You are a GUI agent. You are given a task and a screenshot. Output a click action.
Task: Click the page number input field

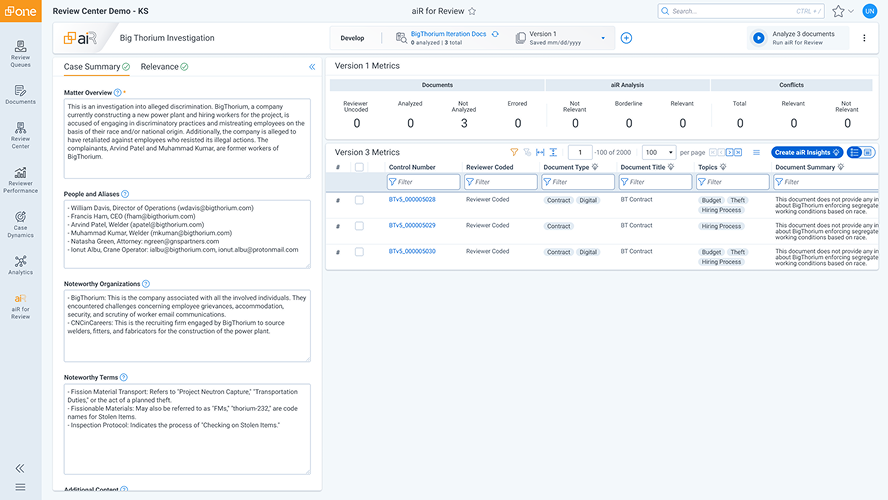580,152
